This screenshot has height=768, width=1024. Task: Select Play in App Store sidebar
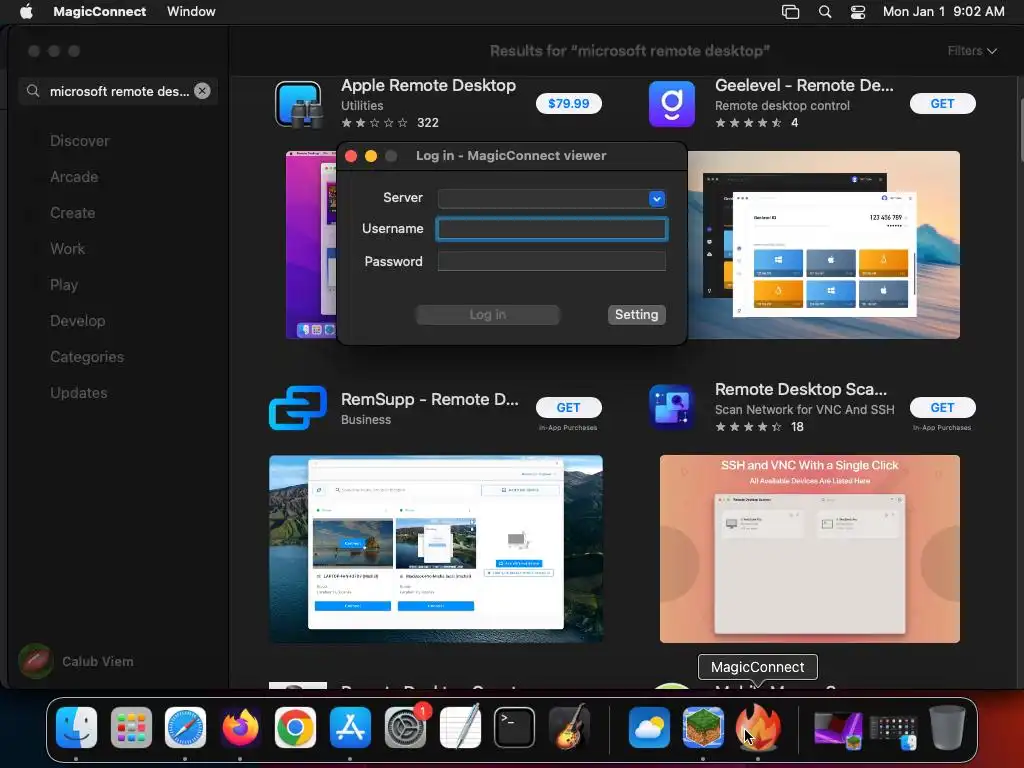[x=64, y=285]
